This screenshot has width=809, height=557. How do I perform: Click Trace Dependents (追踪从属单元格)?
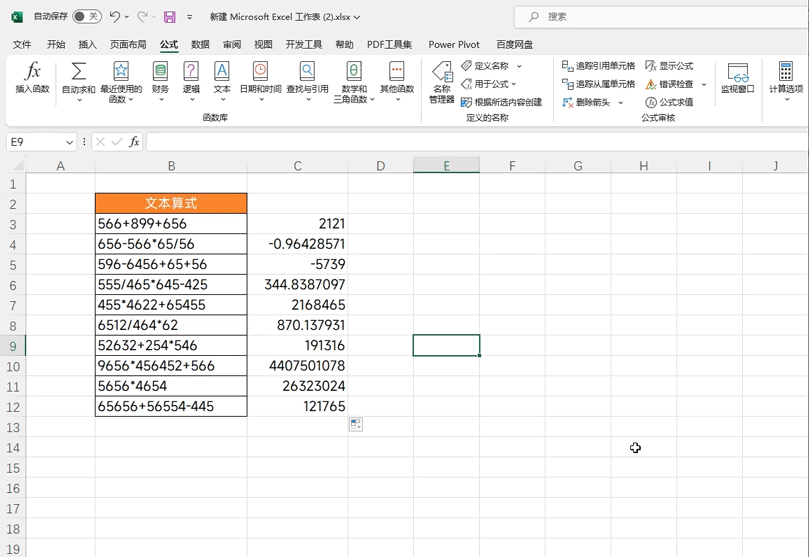coord(598,84)
